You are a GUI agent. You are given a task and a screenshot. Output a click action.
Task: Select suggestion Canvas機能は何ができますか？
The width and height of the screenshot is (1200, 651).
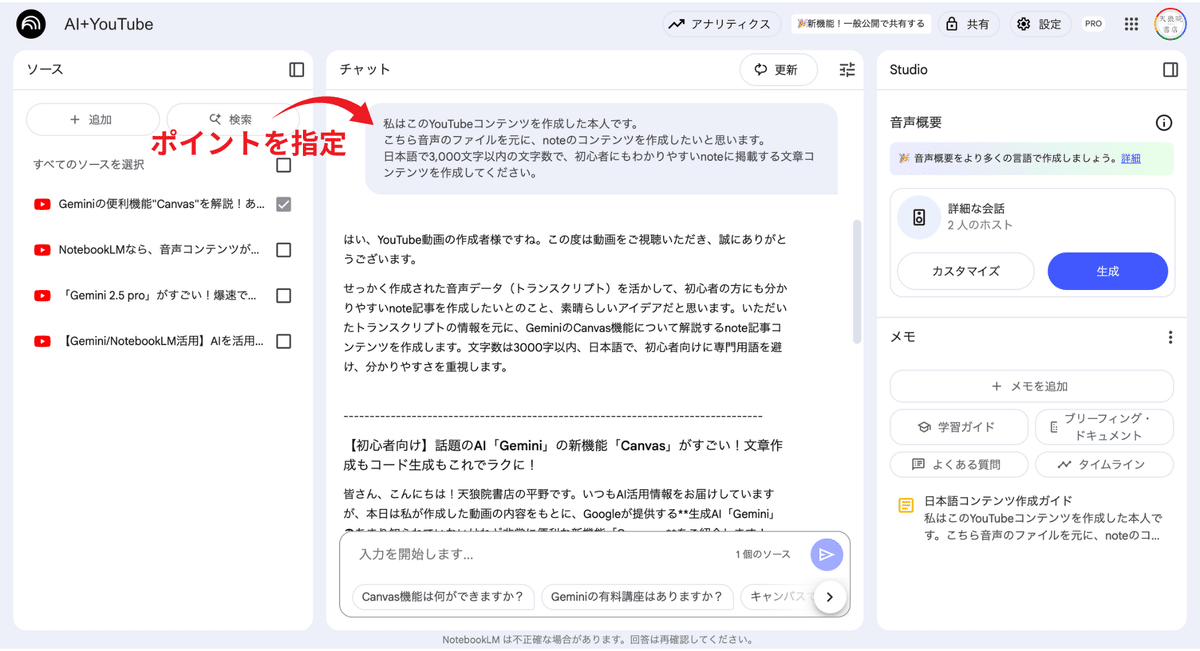pos(443,597)
